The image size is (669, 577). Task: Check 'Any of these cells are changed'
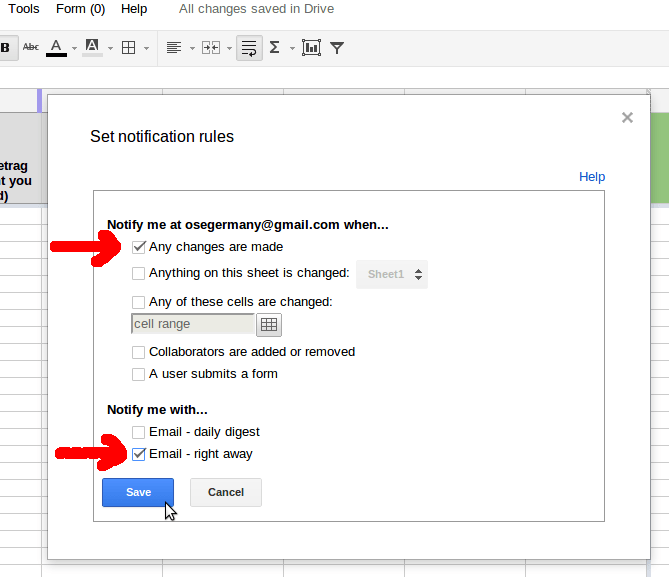click(x=138, y=302)
